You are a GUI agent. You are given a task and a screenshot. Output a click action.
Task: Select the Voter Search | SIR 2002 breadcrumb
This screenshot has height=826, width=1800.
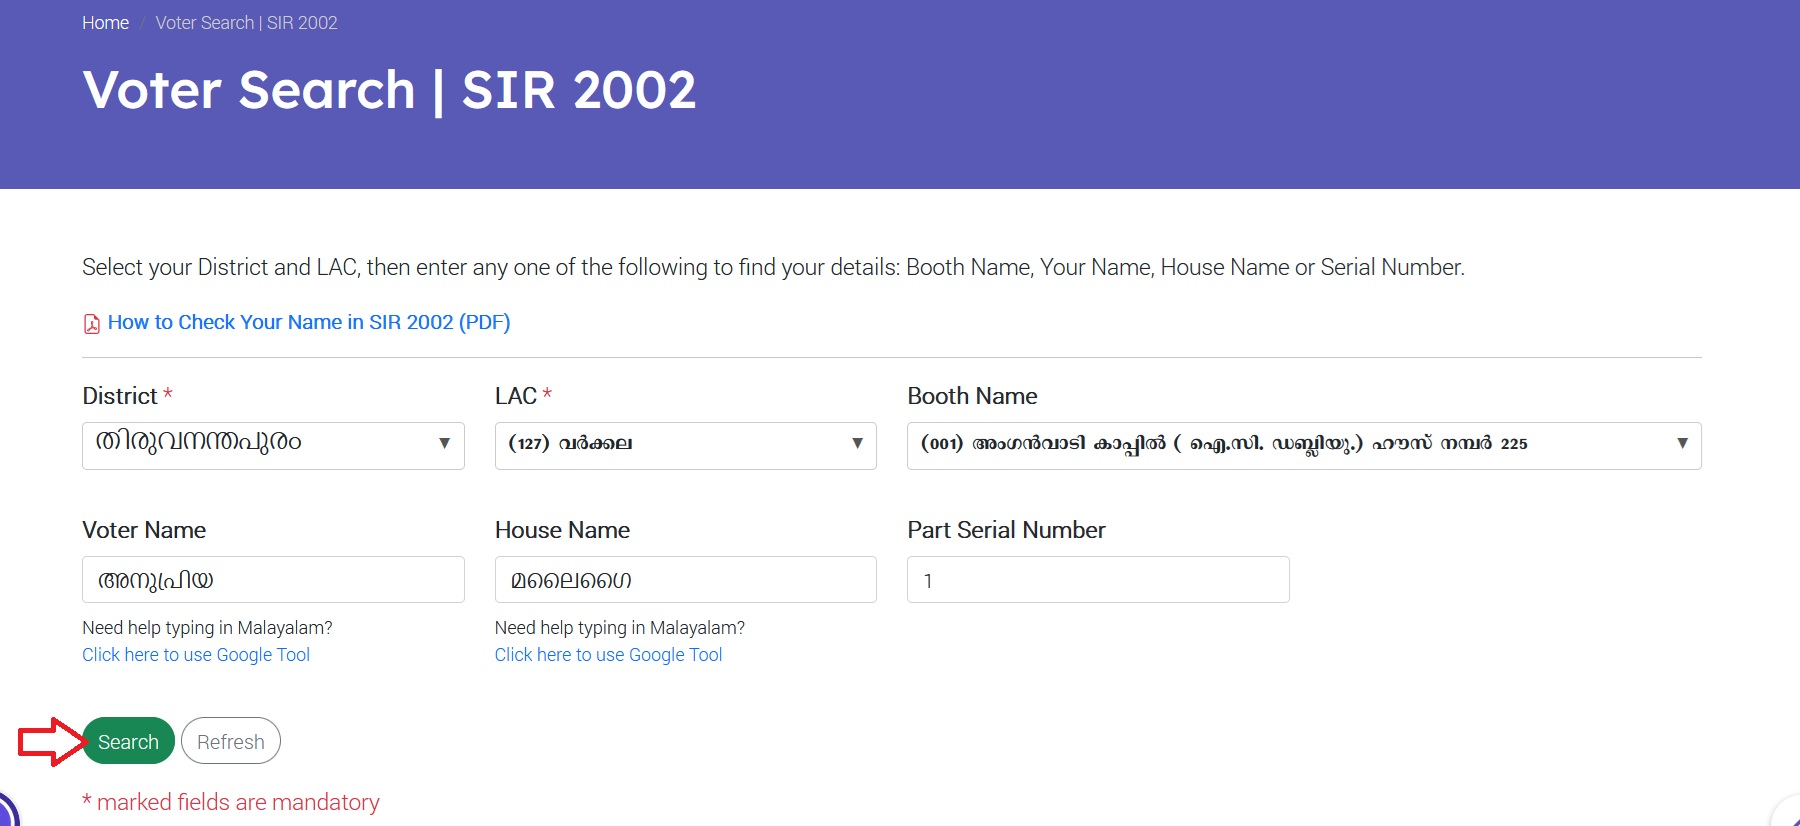[246, 23]
